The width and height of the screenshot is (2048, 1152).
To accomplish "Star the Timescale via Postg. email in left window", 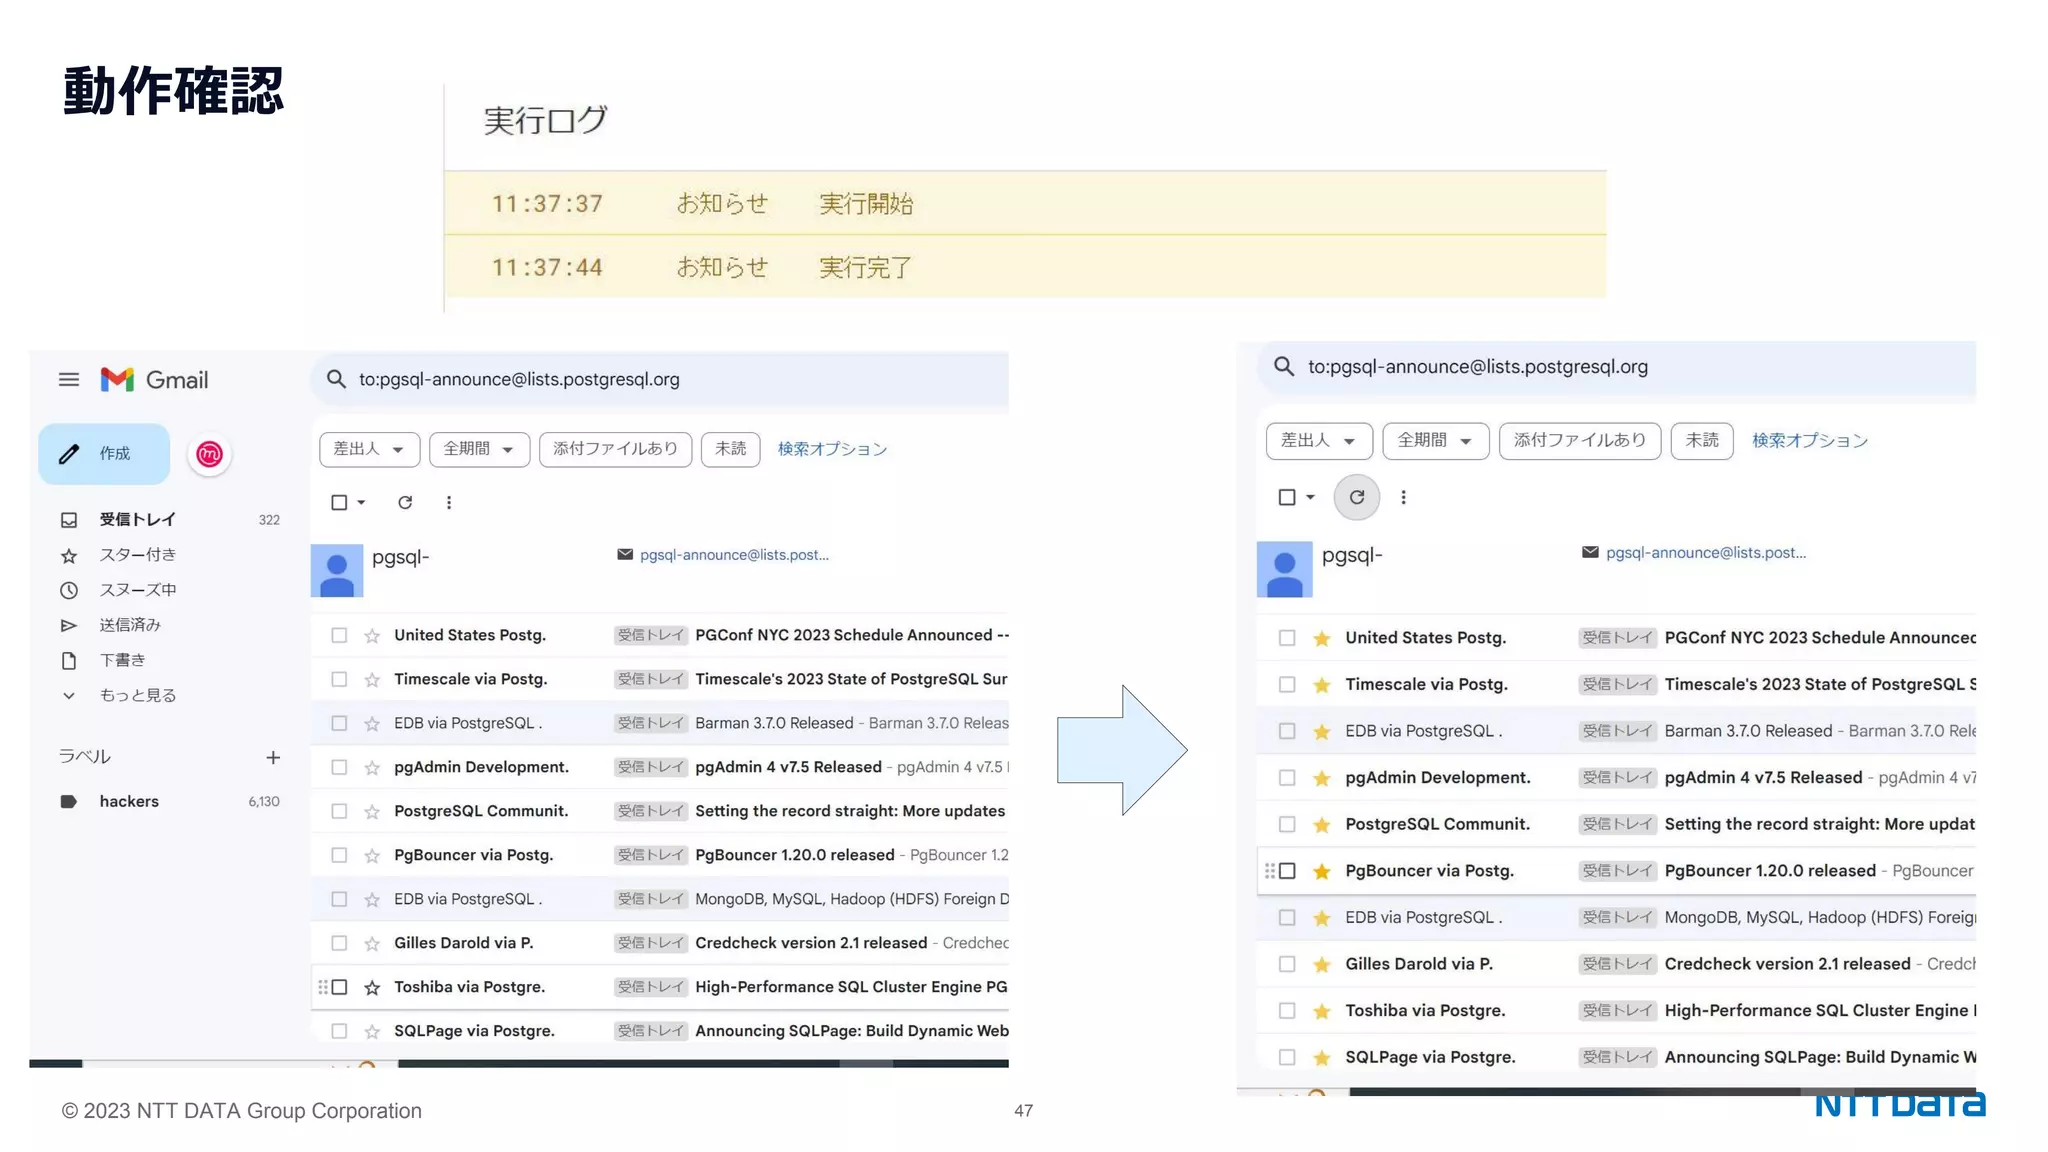I will (372, 680).
